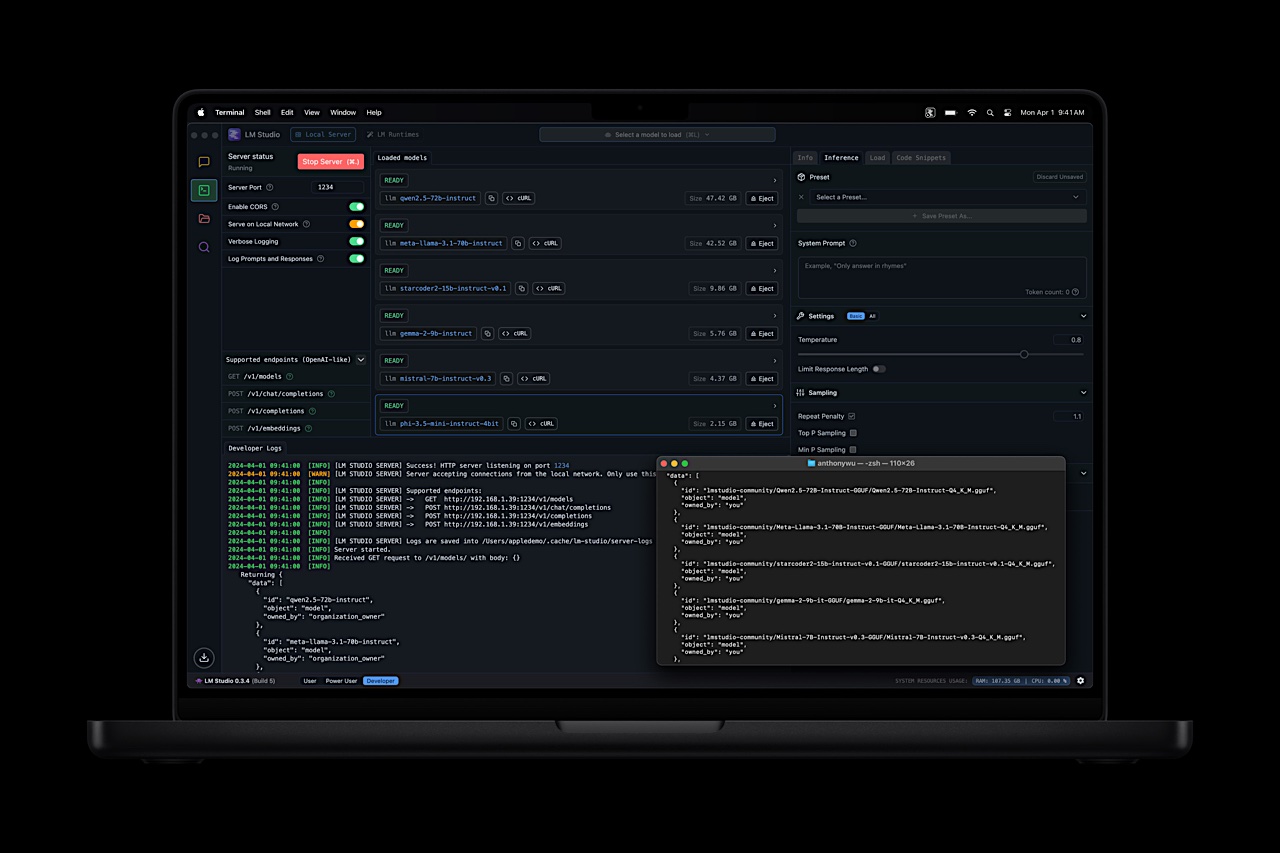Check the Top P Sampling checkbox
The image size is (1280, 853).
853,433
